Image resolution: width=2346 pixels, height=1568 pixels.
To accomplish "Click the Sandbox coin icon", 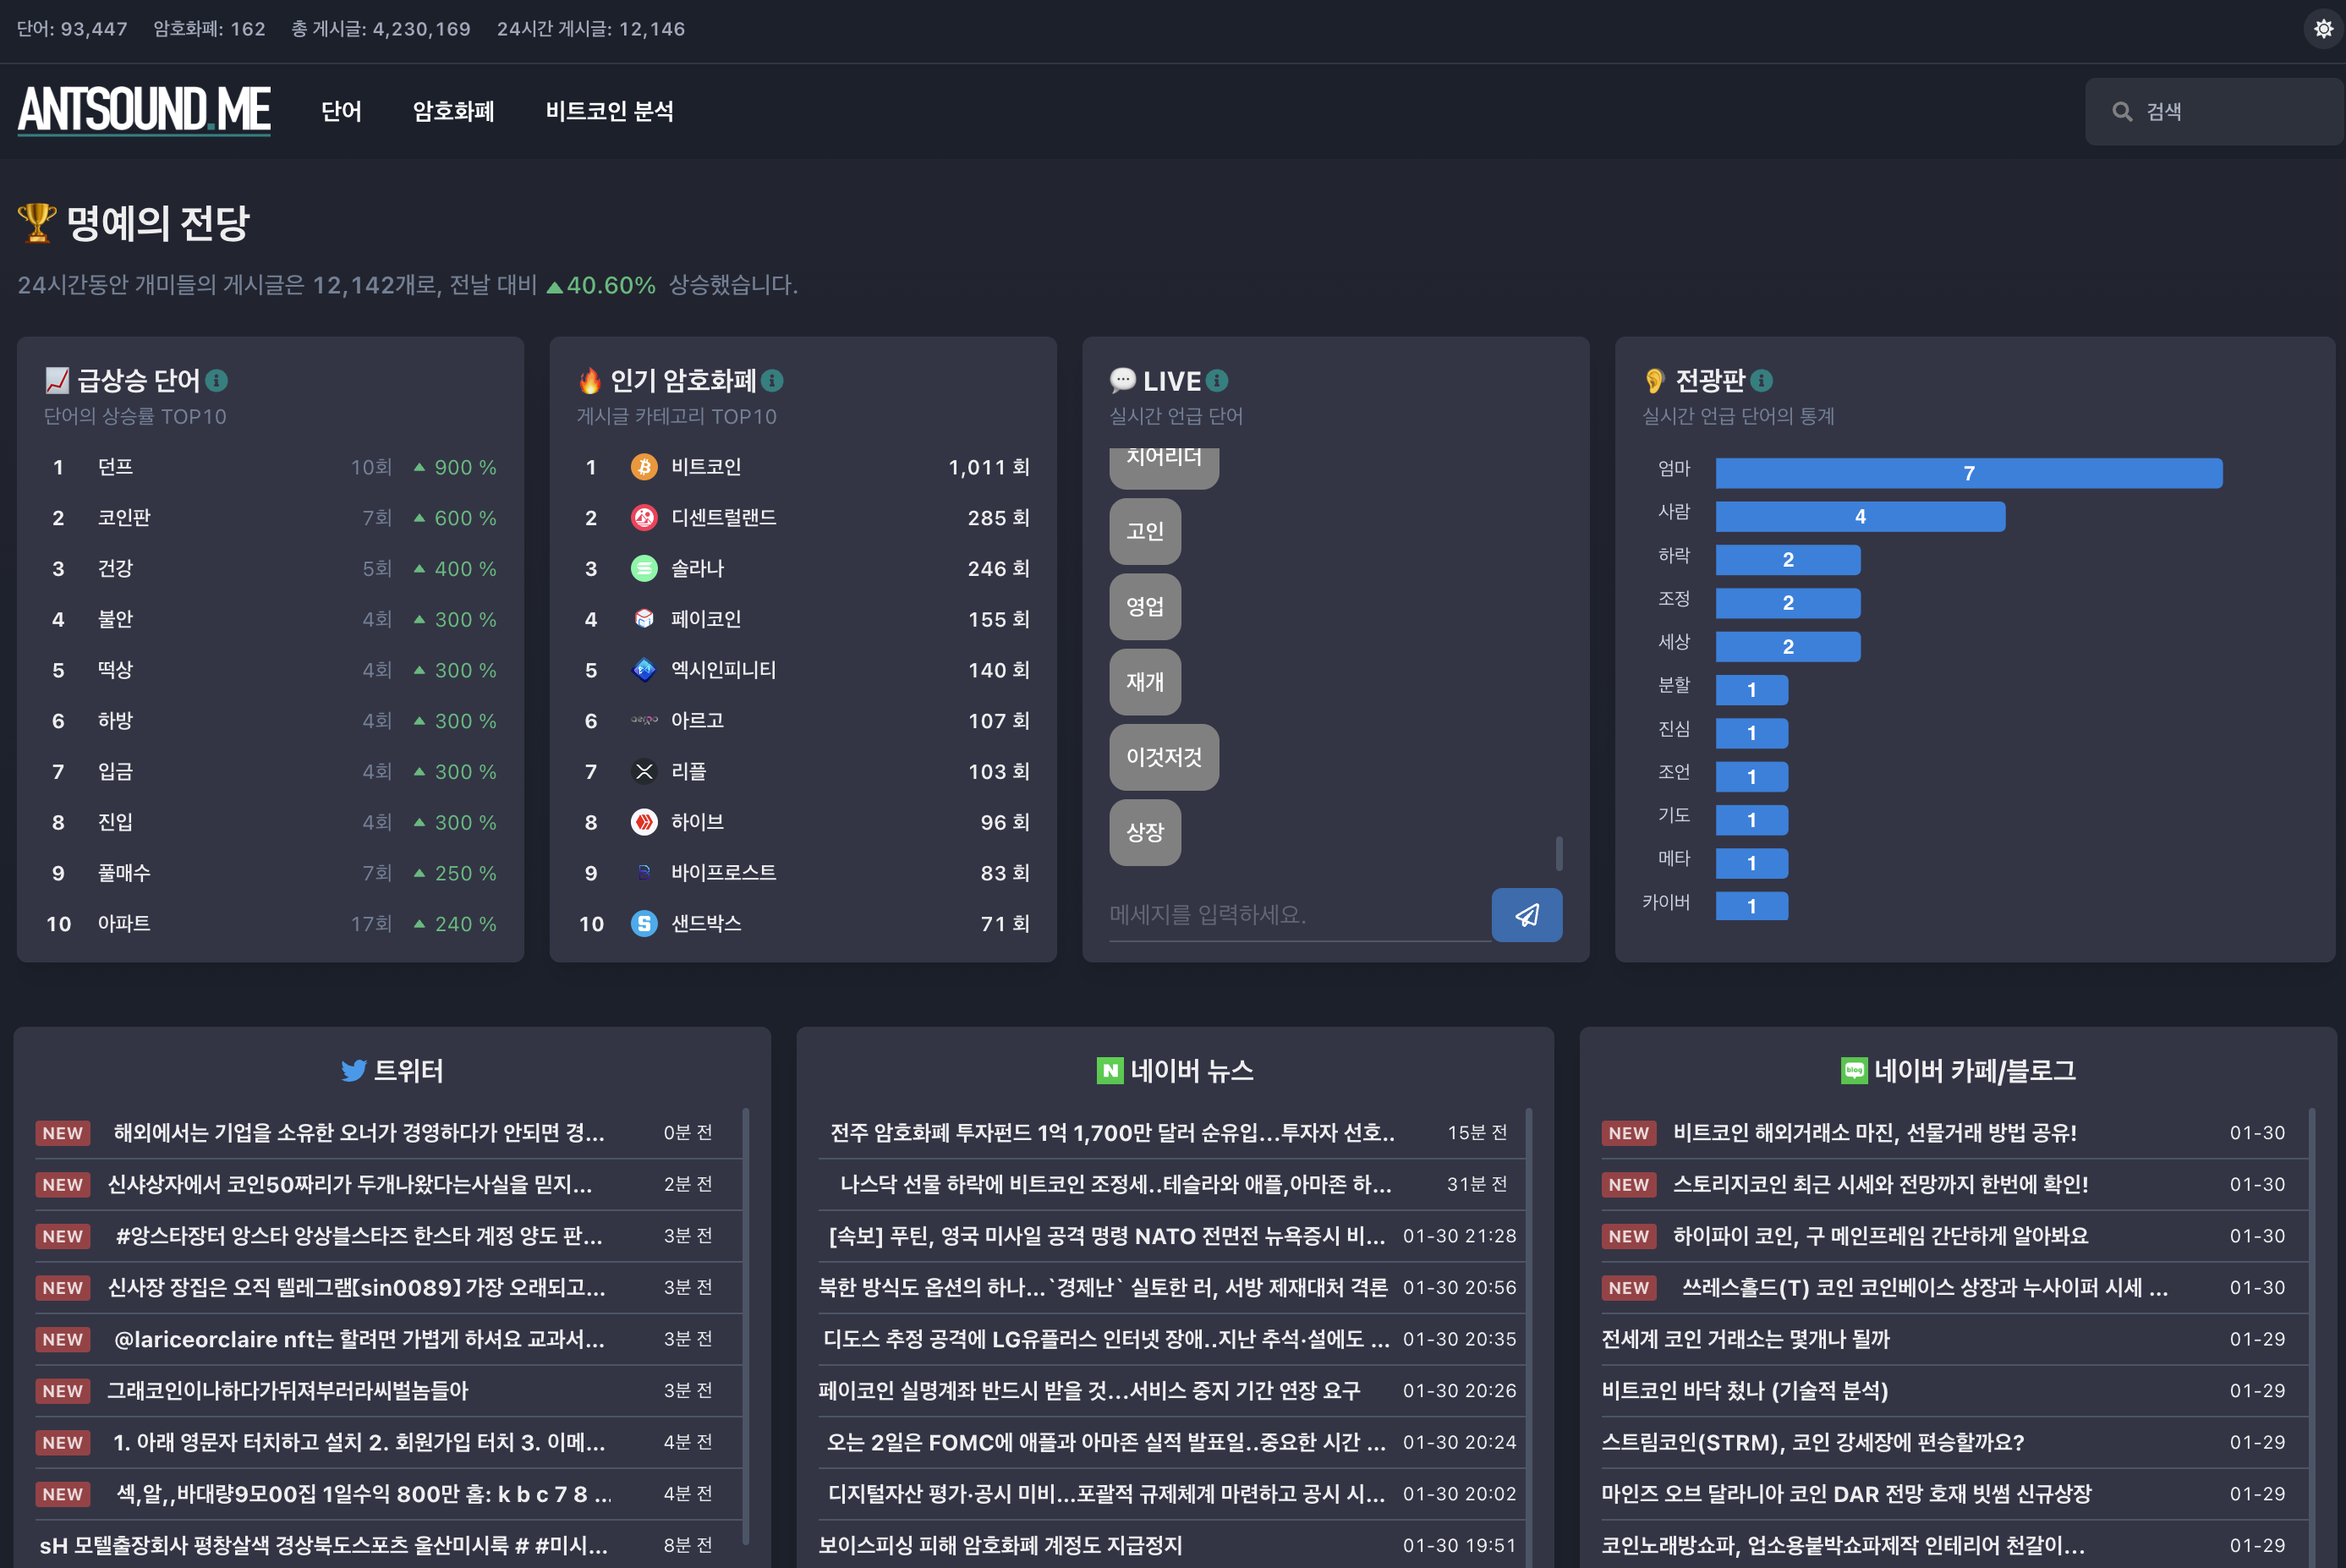I will [x=644, y=924].
